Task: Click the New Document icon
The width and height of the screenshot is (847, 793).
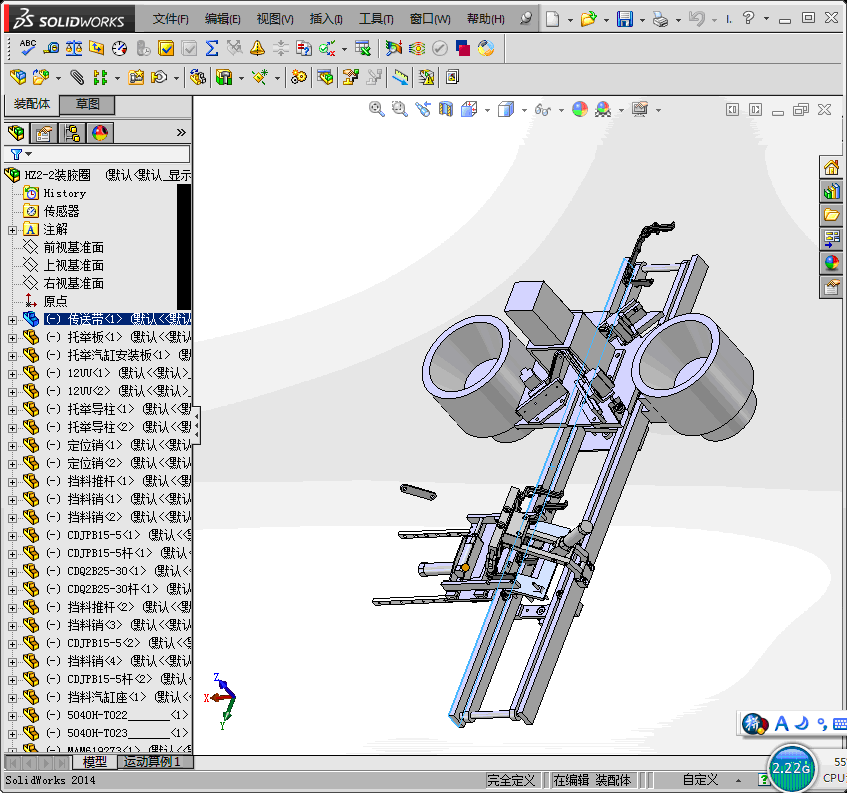Action: tap(552, 19)
